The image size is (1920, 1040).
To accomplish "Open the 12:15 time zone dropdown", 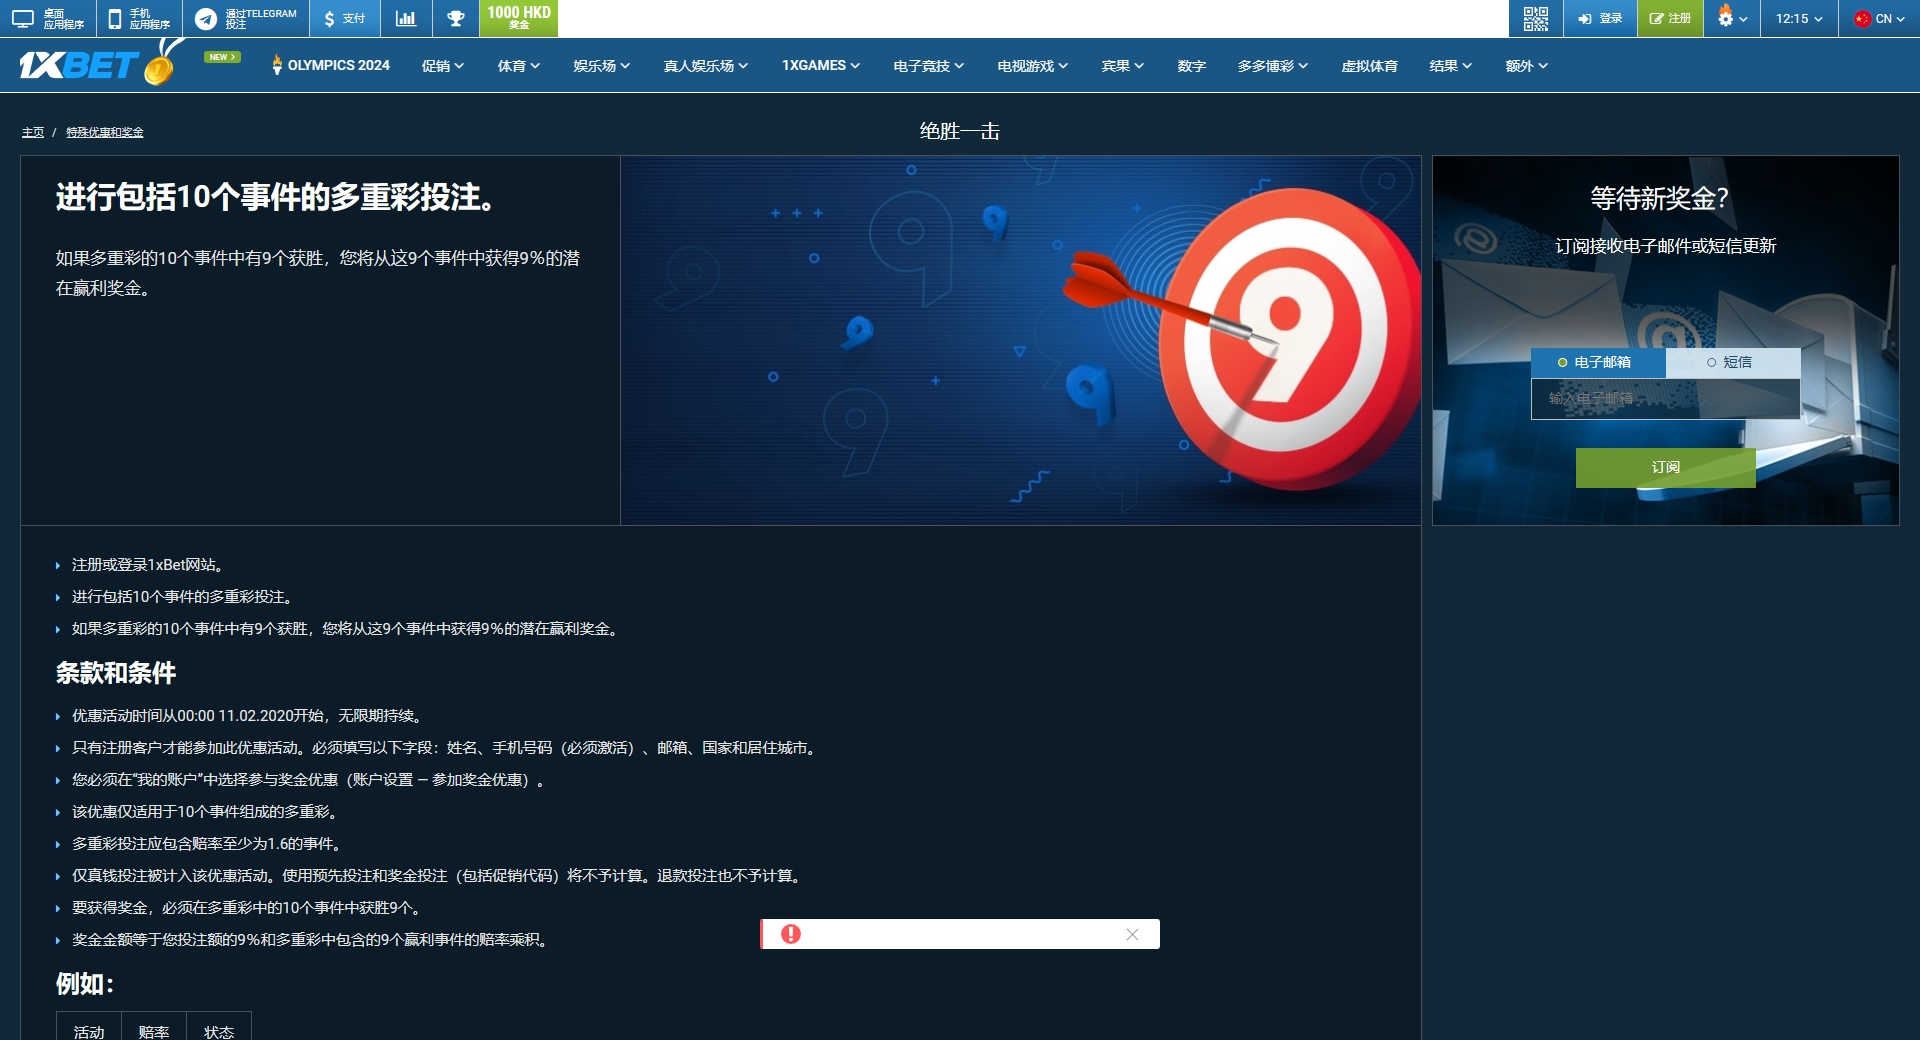I will pos(1799,18).
